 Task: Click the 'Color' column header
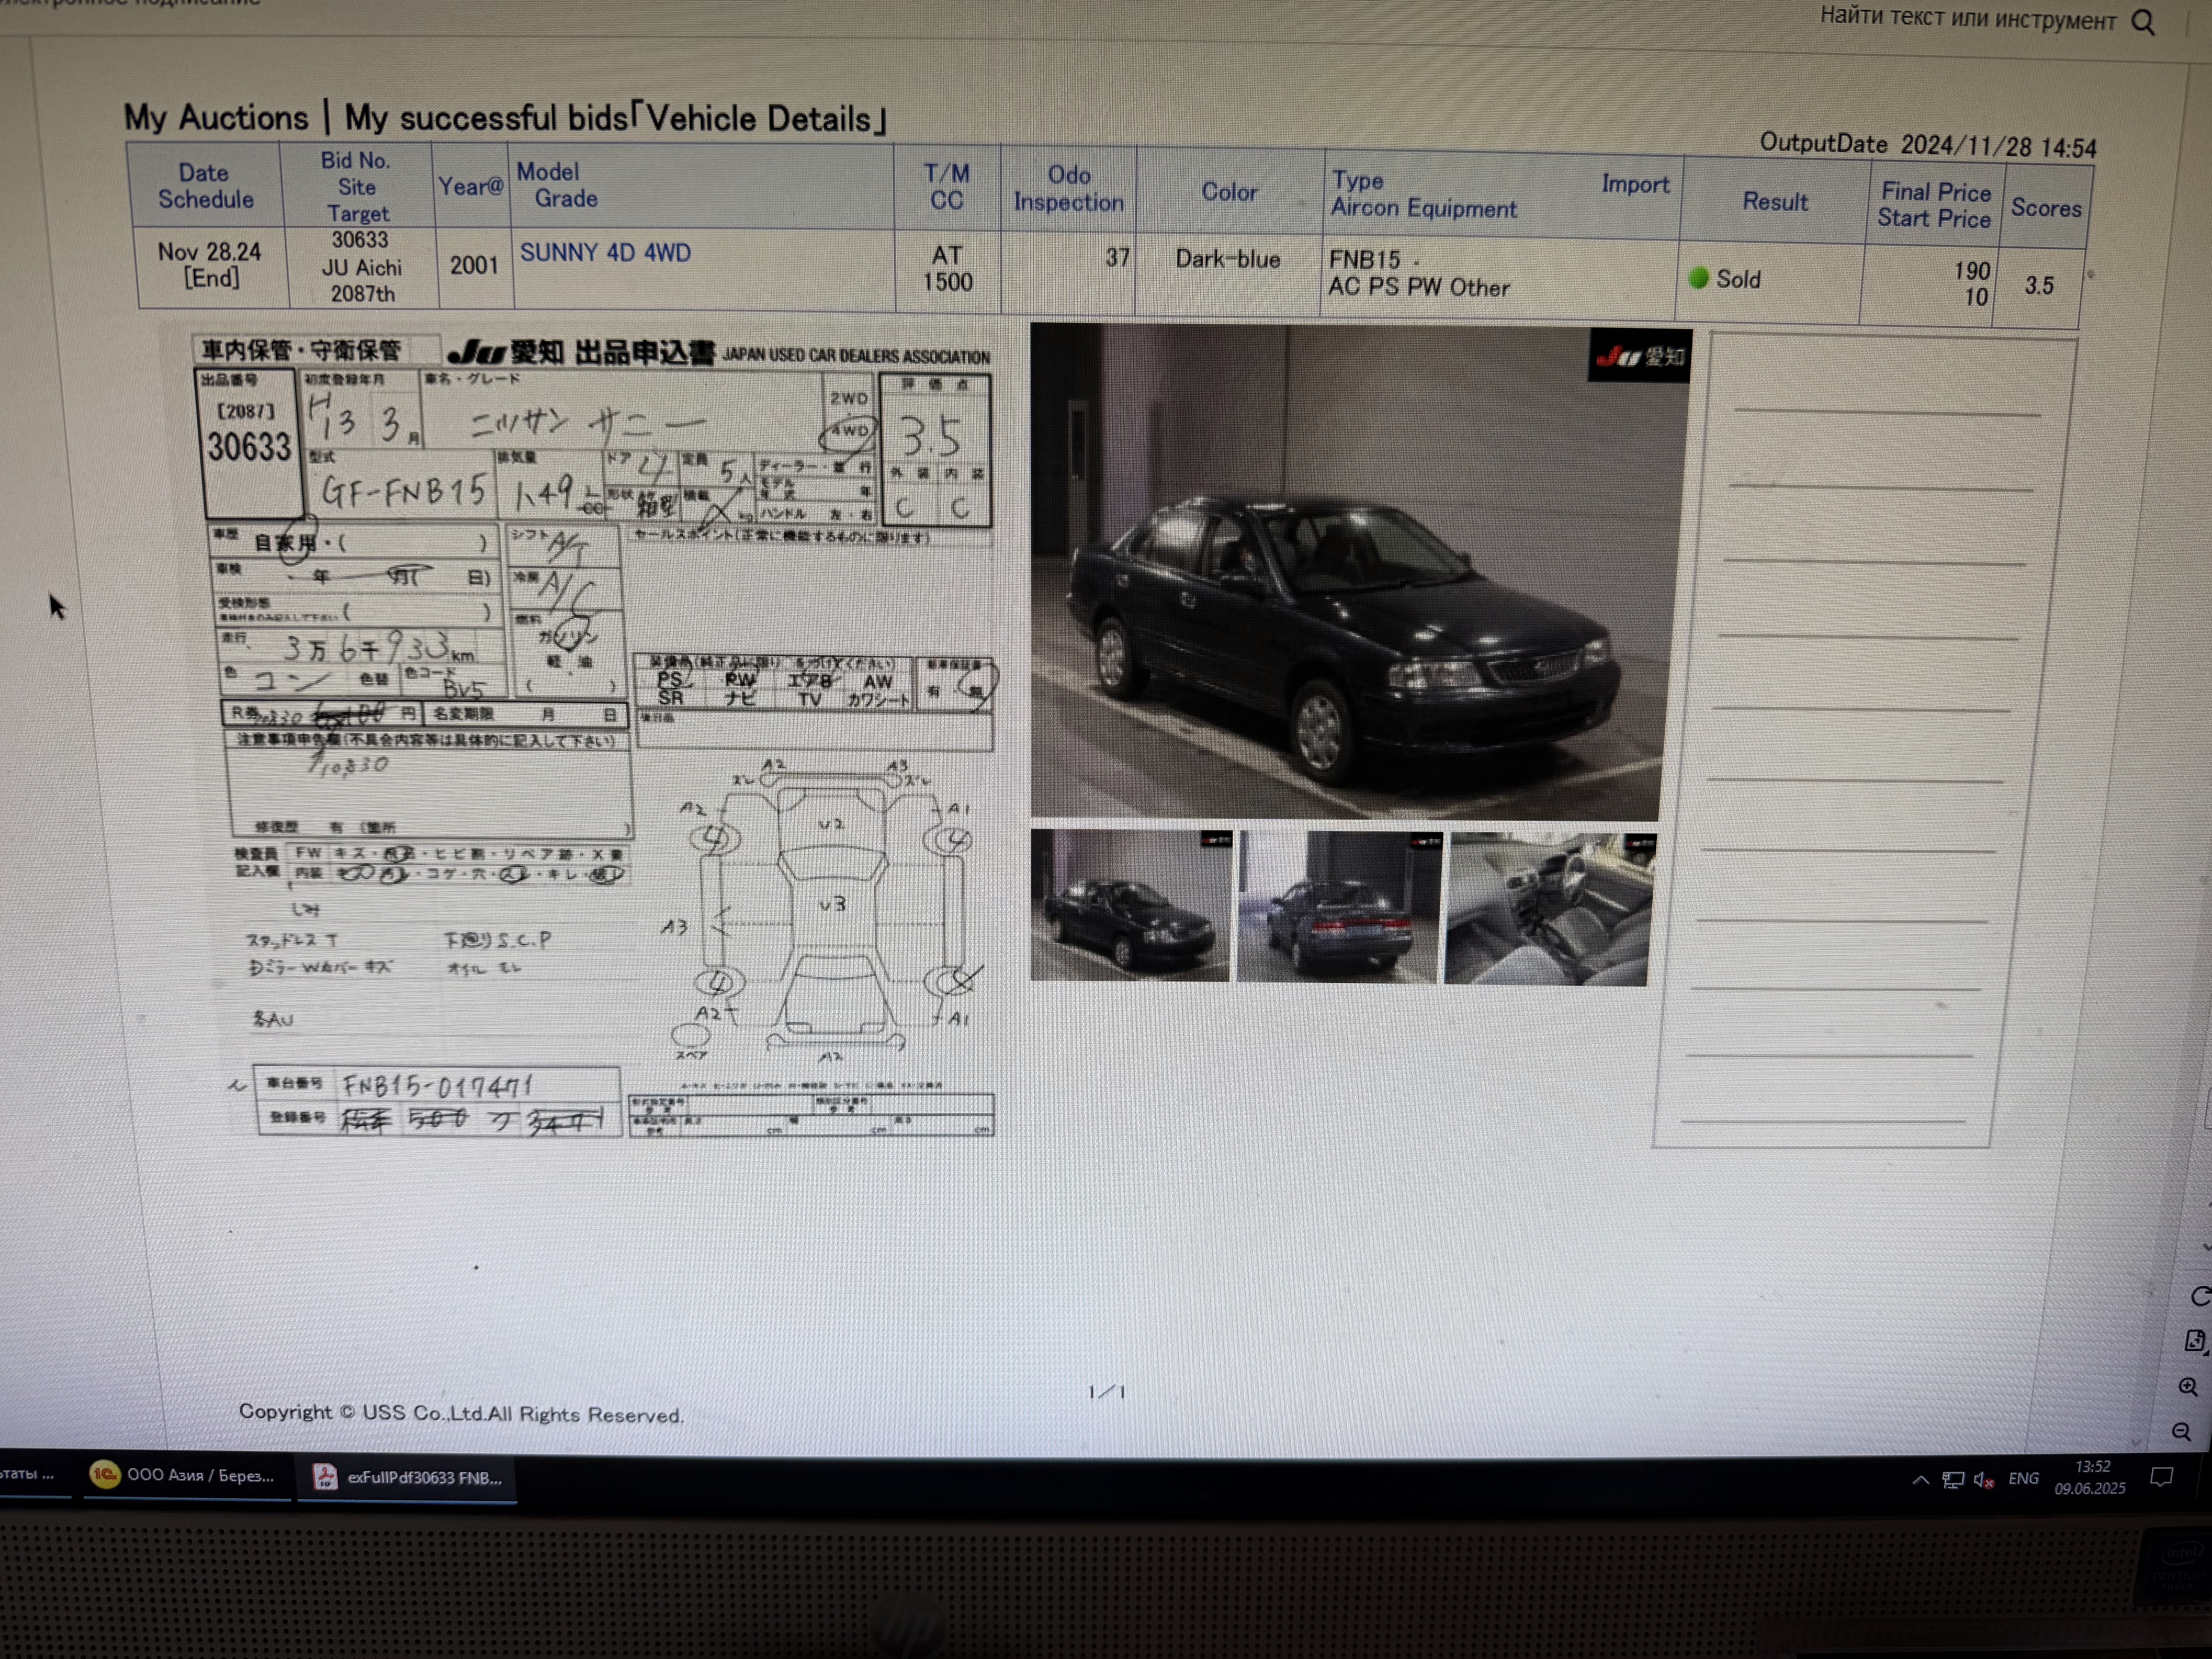click(x=1229, y=192)
